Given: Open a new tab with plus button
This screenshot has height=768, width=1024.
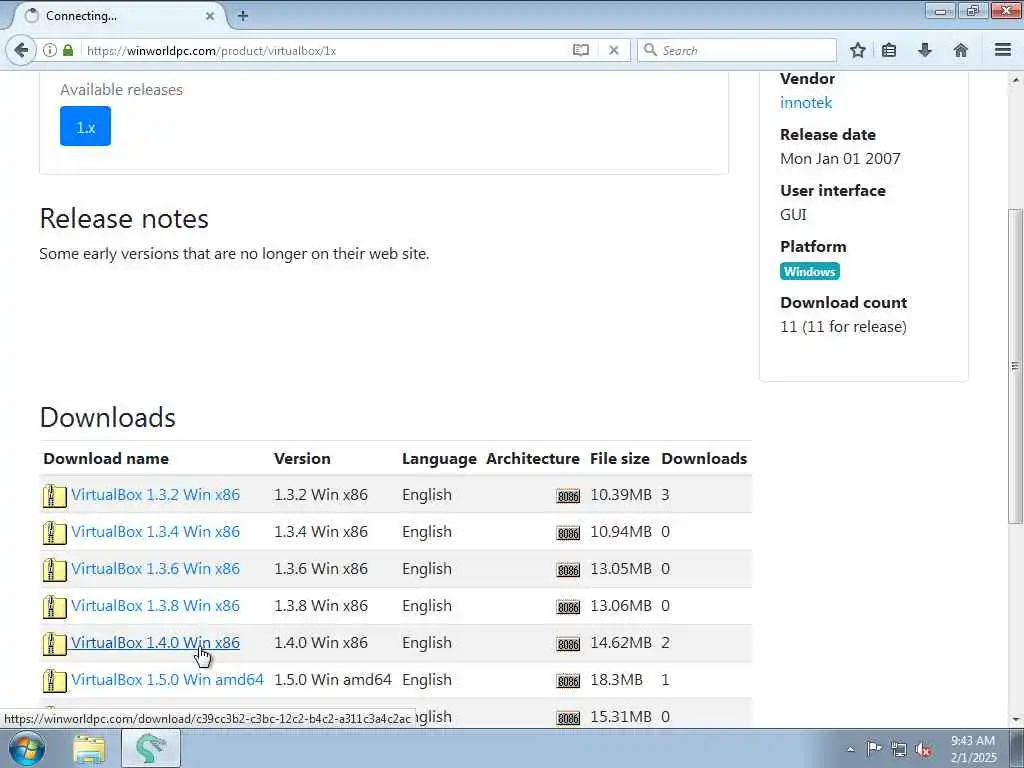Looking at the screenshot, I should click(x=242, y=16).
